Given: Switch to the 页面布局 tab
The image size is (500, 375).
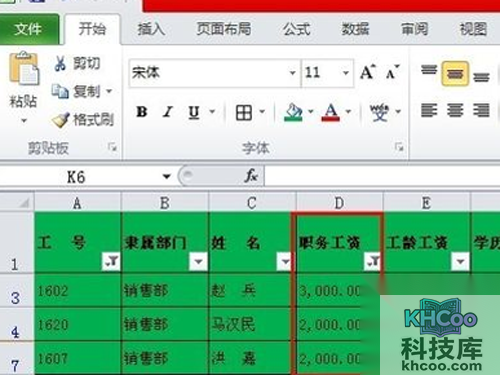Looking at the screenshot, I should tap(224, 29).
